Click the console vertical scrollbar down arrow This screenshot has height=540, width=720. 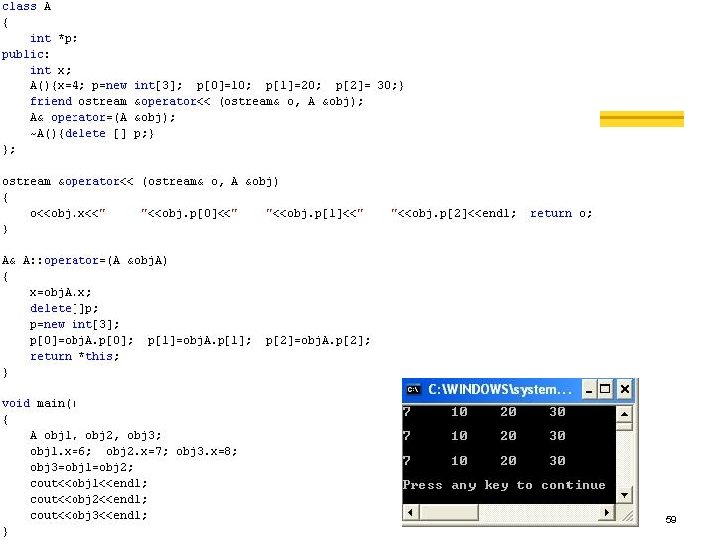pos(624,495)
